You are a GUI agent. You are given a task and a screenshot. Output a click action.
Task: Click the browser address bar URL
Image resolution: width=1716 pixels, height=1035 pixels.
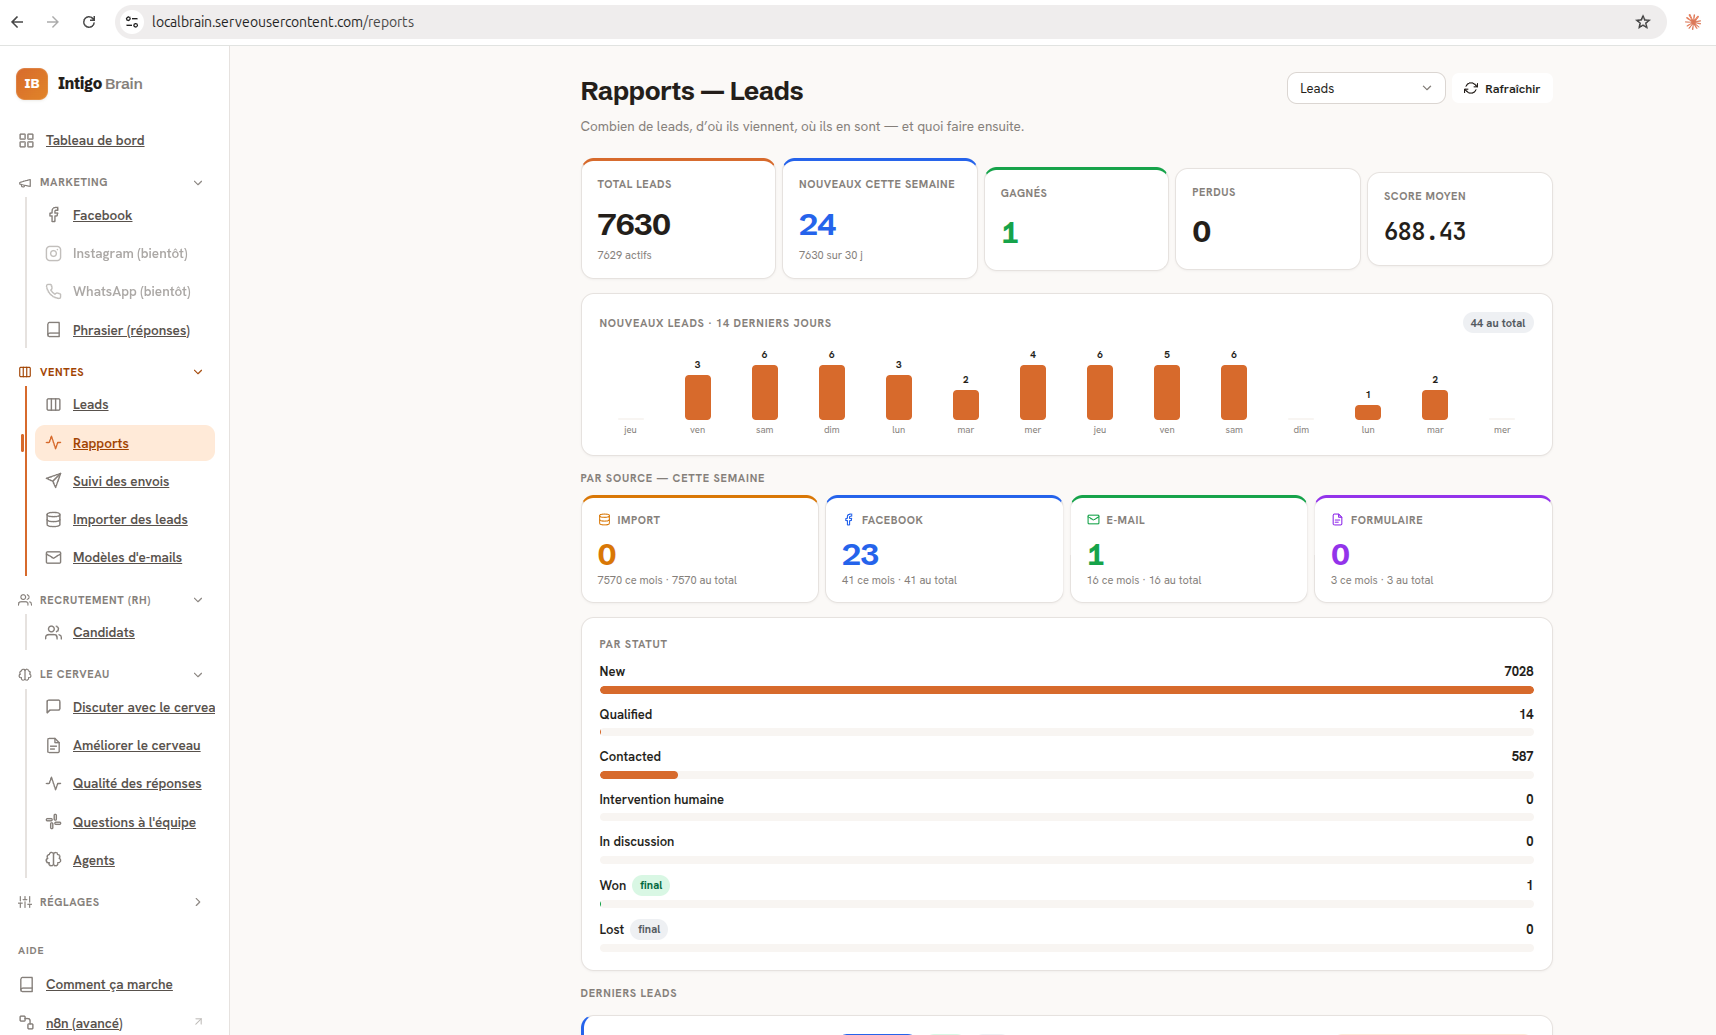(x=283, y=22)
